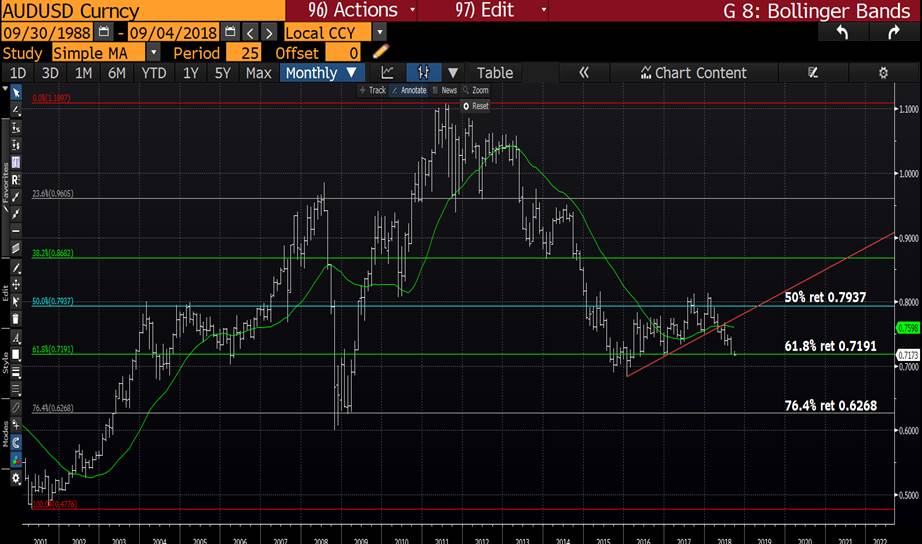This screenshot has width=922, height=544.
Task: Select the 6M range tab
Action: click(116, 73)
